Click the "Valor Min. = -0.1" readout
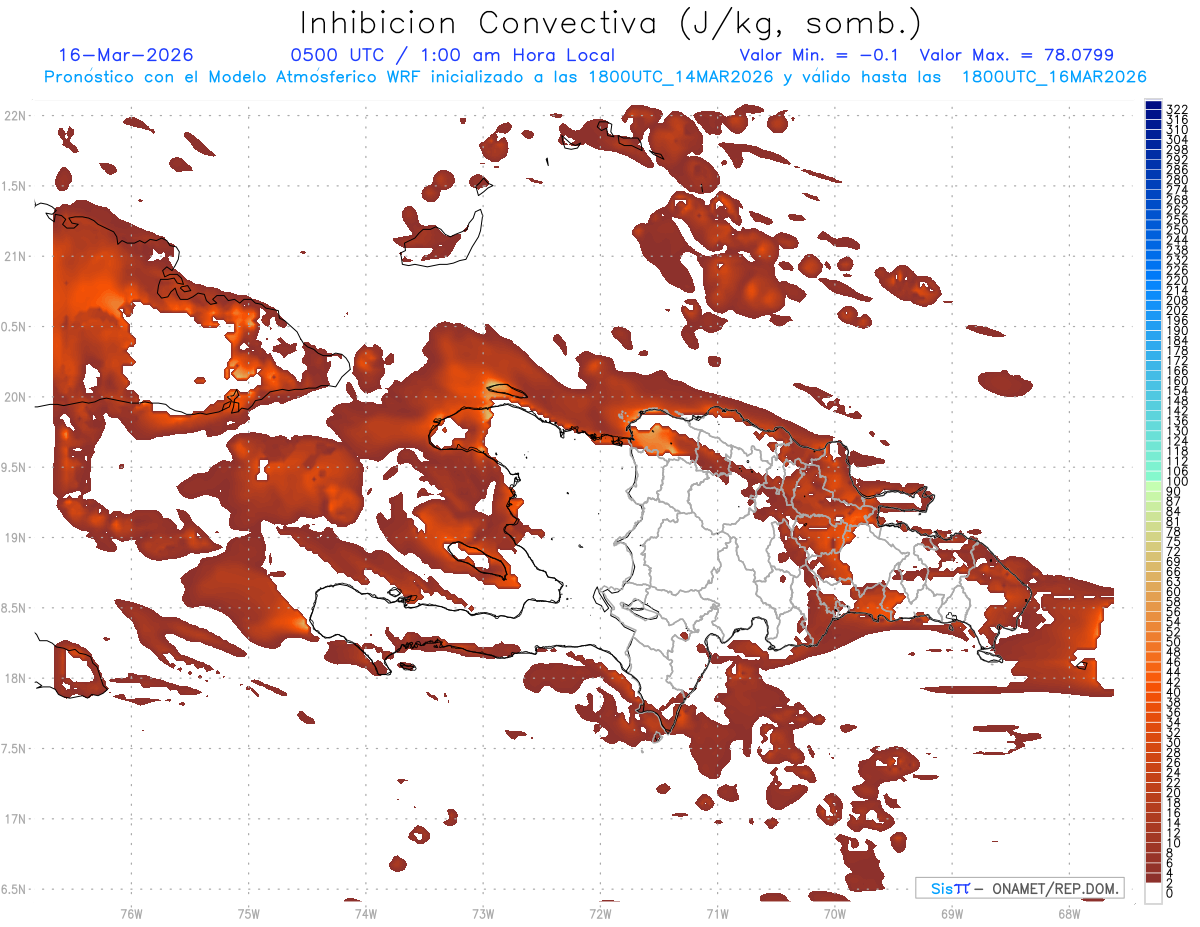This screenshot has width=1200, height=927. pyautogui.click(x=820, y=55)
